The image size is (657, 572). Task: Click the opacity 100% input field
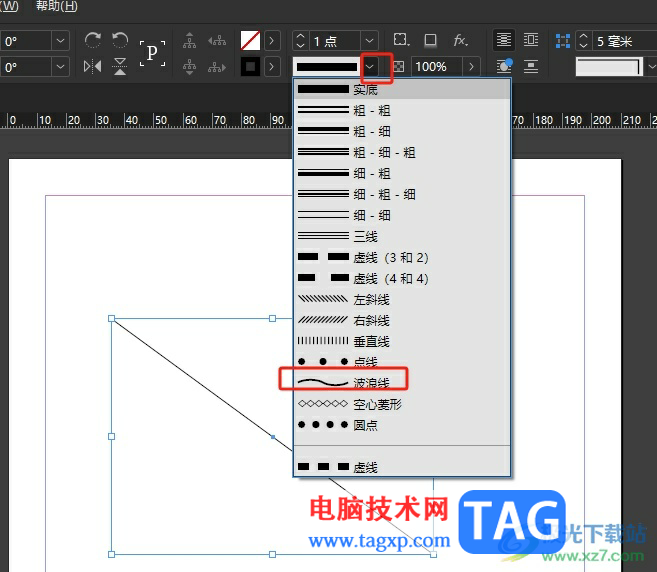(x=437, y=67)
